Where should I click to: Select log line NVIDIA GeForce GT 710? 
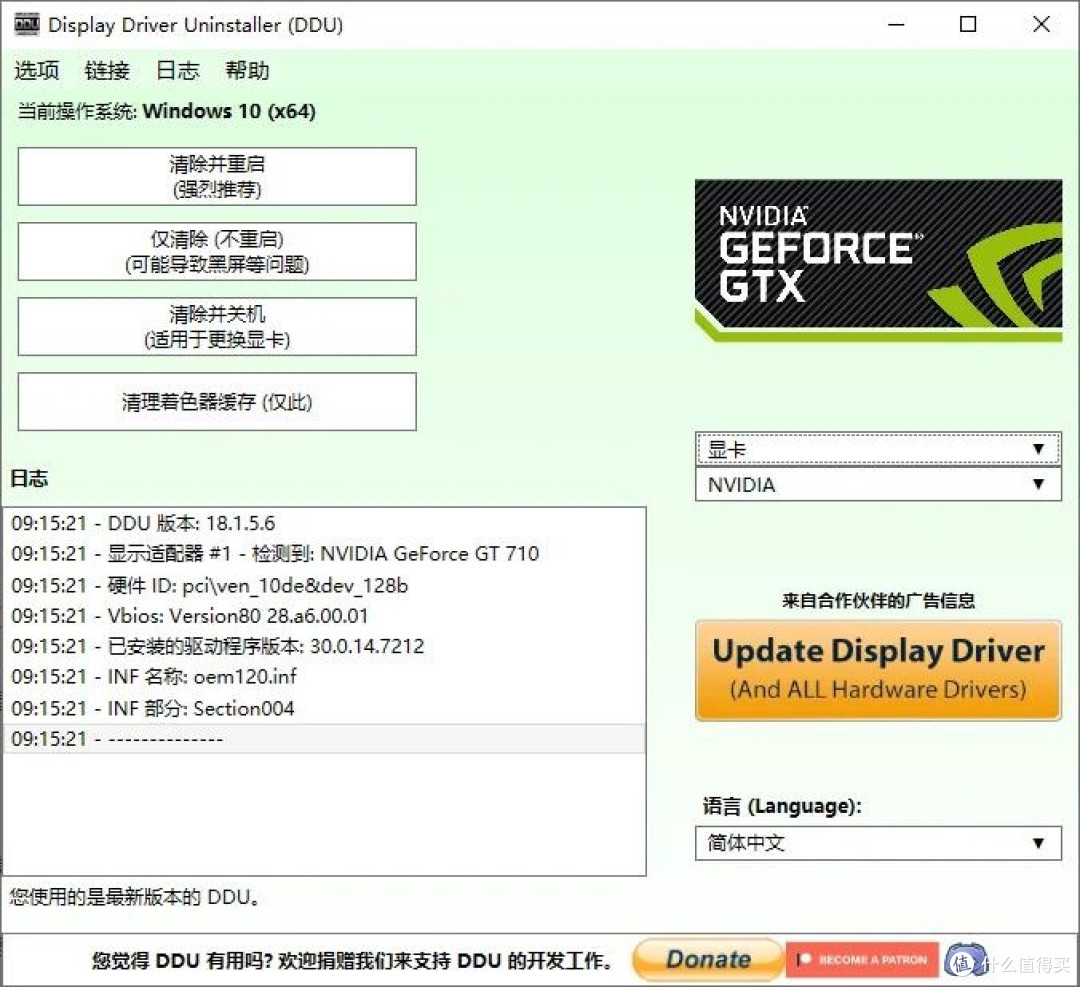324,554
